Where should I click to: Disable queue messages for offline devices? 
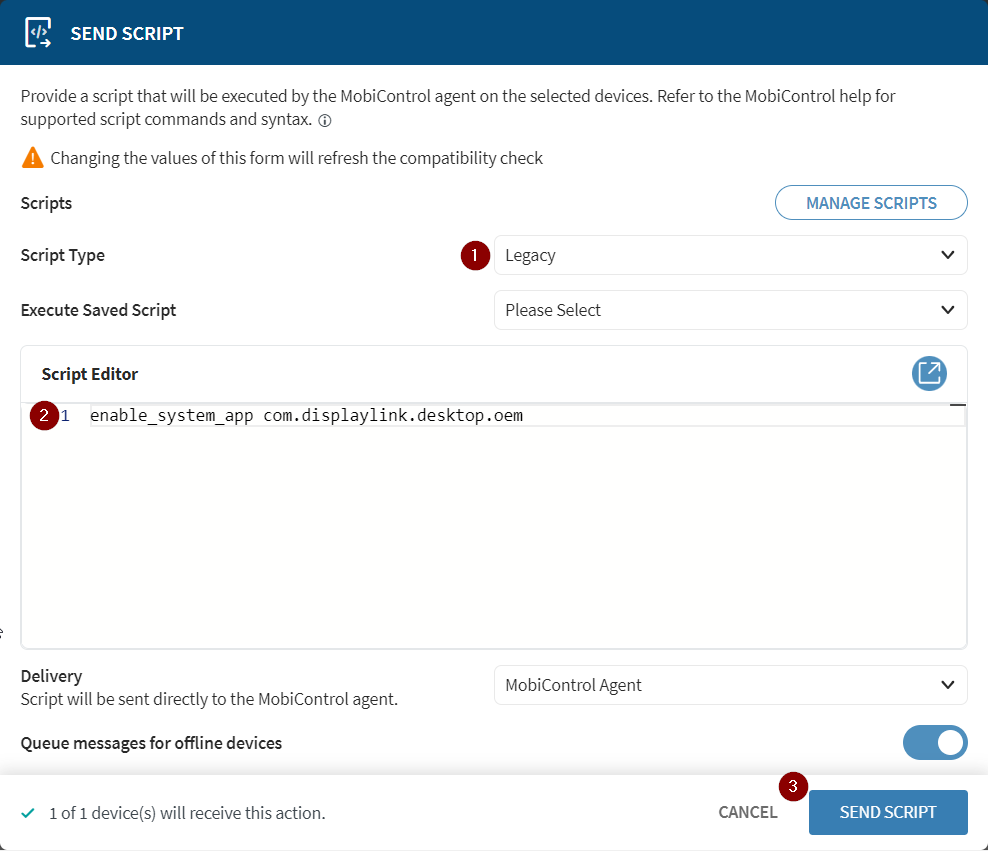click(x=935, y=742)
